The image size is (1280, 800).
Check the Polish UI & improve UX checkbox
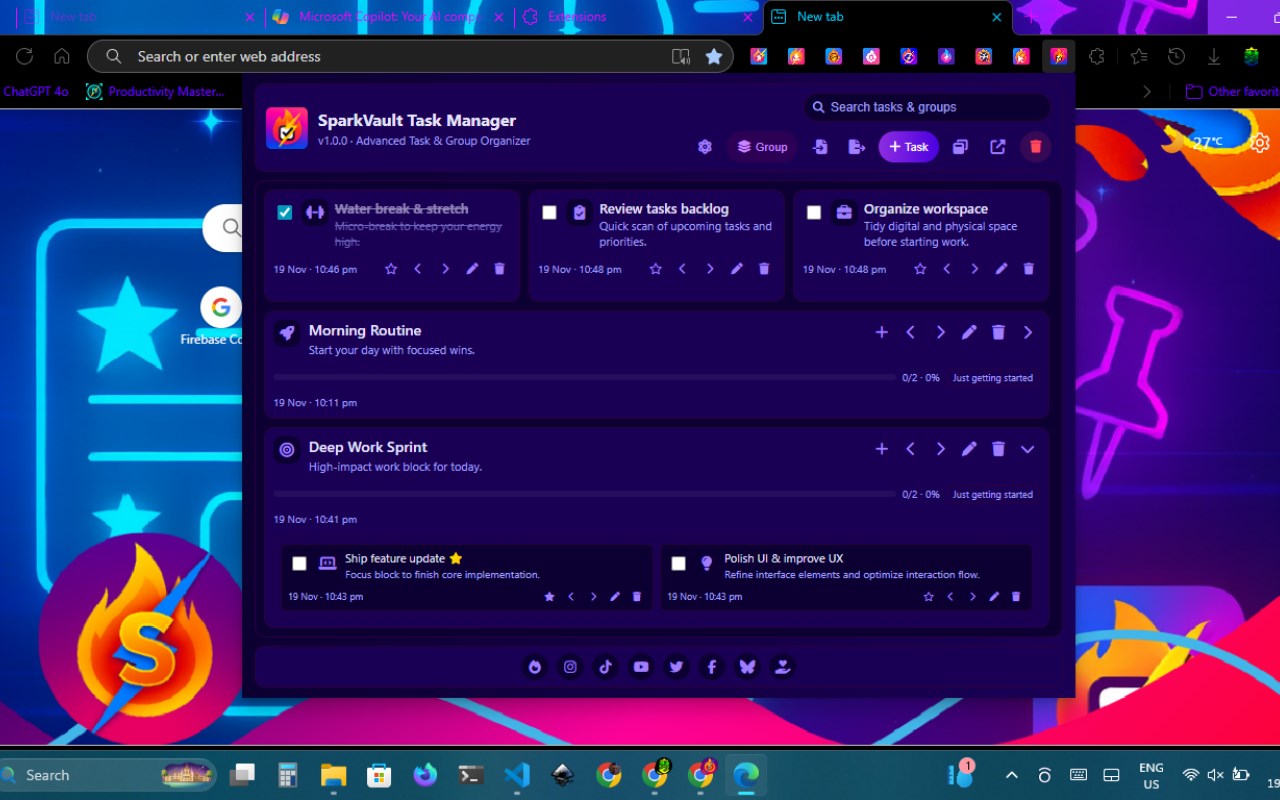pos(678,564)
